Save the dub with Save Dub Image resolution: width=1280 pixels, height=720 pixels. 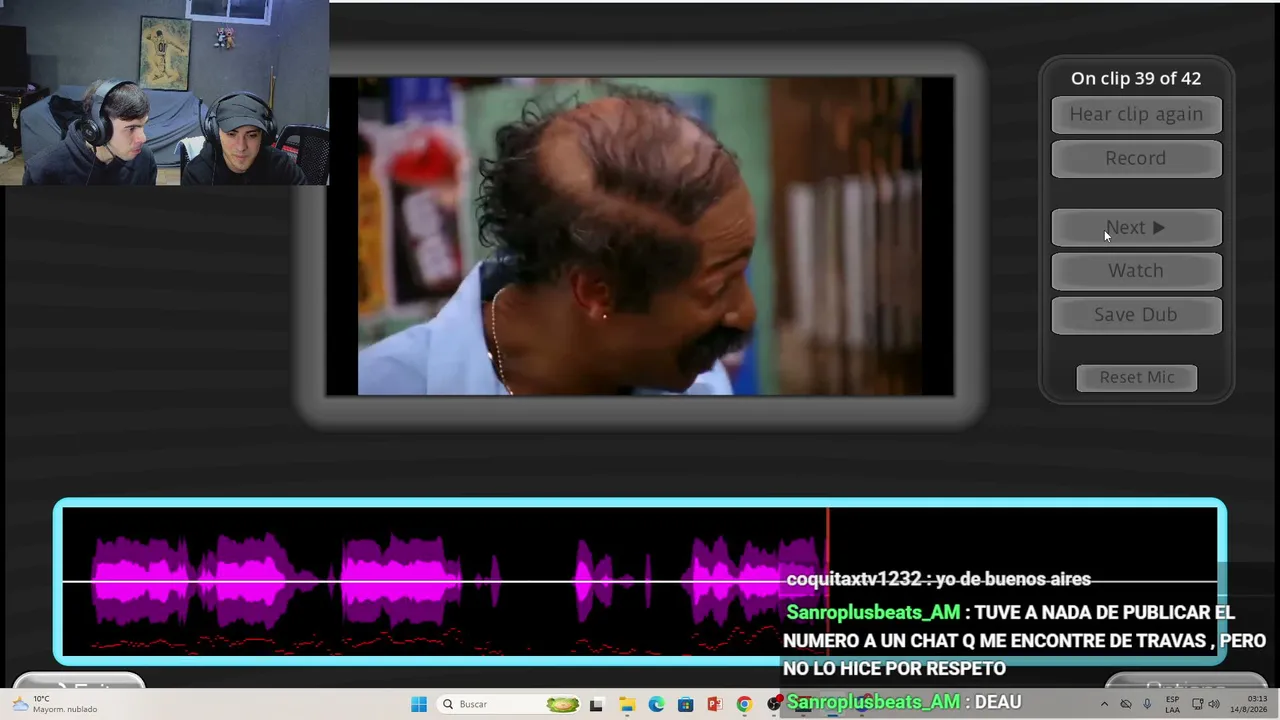click(1136, 315)
